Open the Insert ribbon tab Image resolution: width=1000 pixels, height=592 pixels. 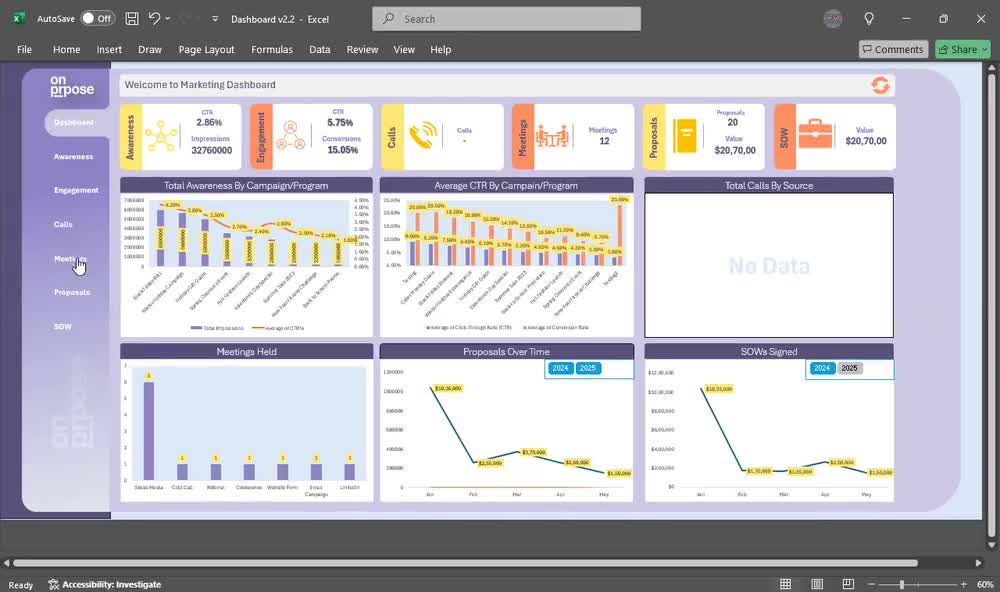tap(109, 49)
